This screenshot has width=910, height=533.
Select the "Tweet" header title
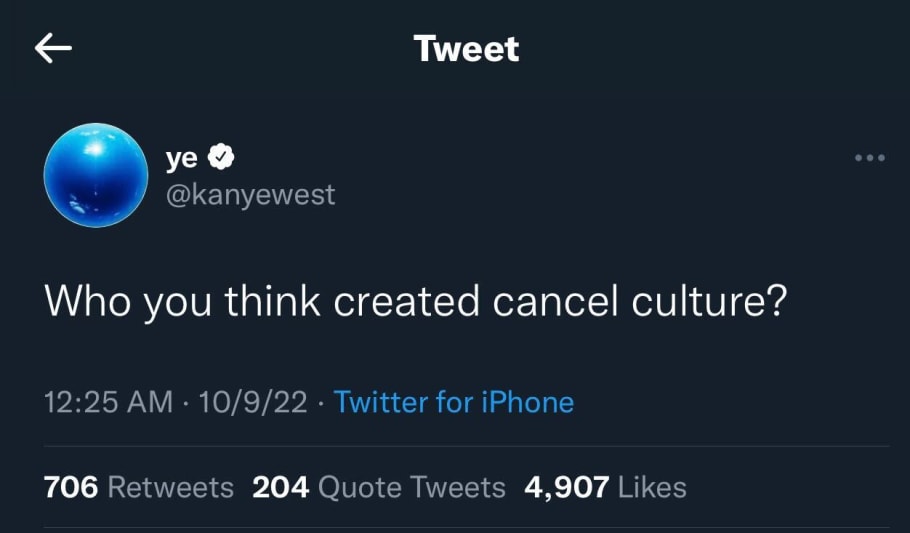467,49
